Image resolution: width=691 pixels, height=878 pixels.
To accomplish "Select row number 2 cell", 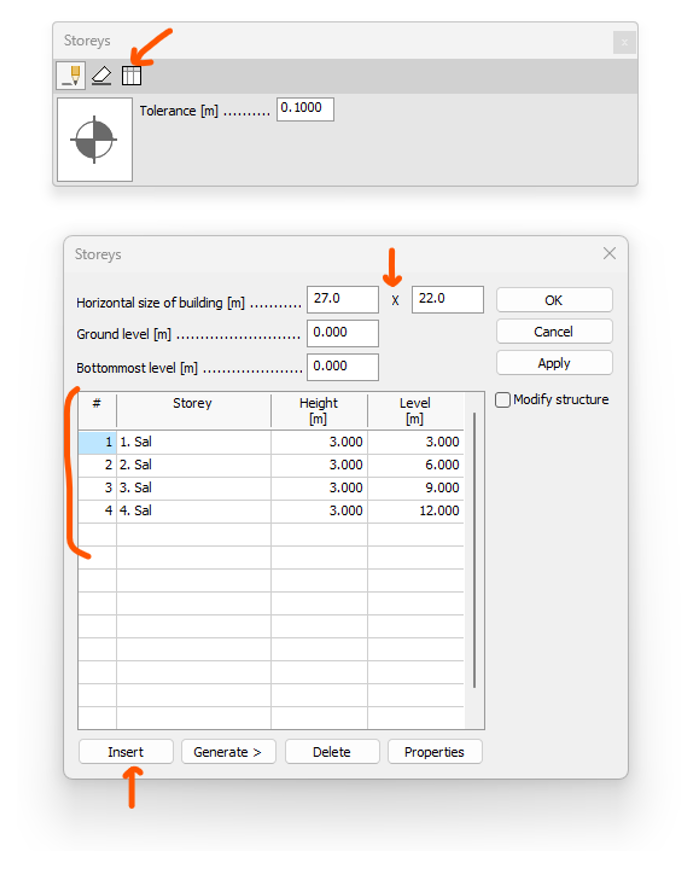I will tap(97, 465).
